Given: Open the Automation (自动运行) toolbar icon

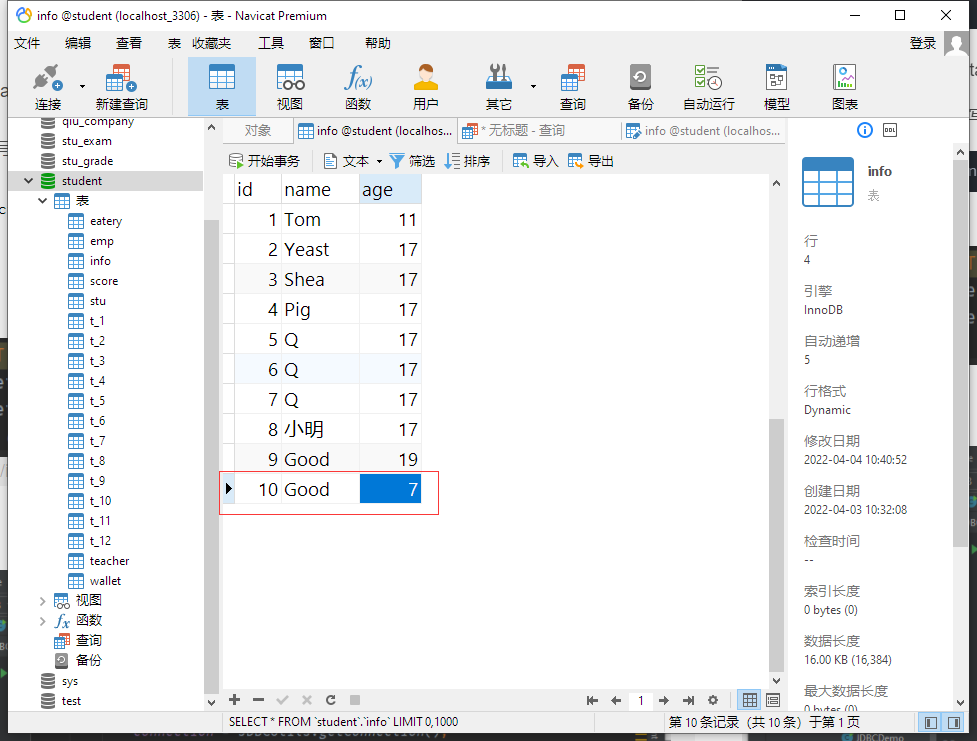Looking at the screenshot, I should 708,87.
